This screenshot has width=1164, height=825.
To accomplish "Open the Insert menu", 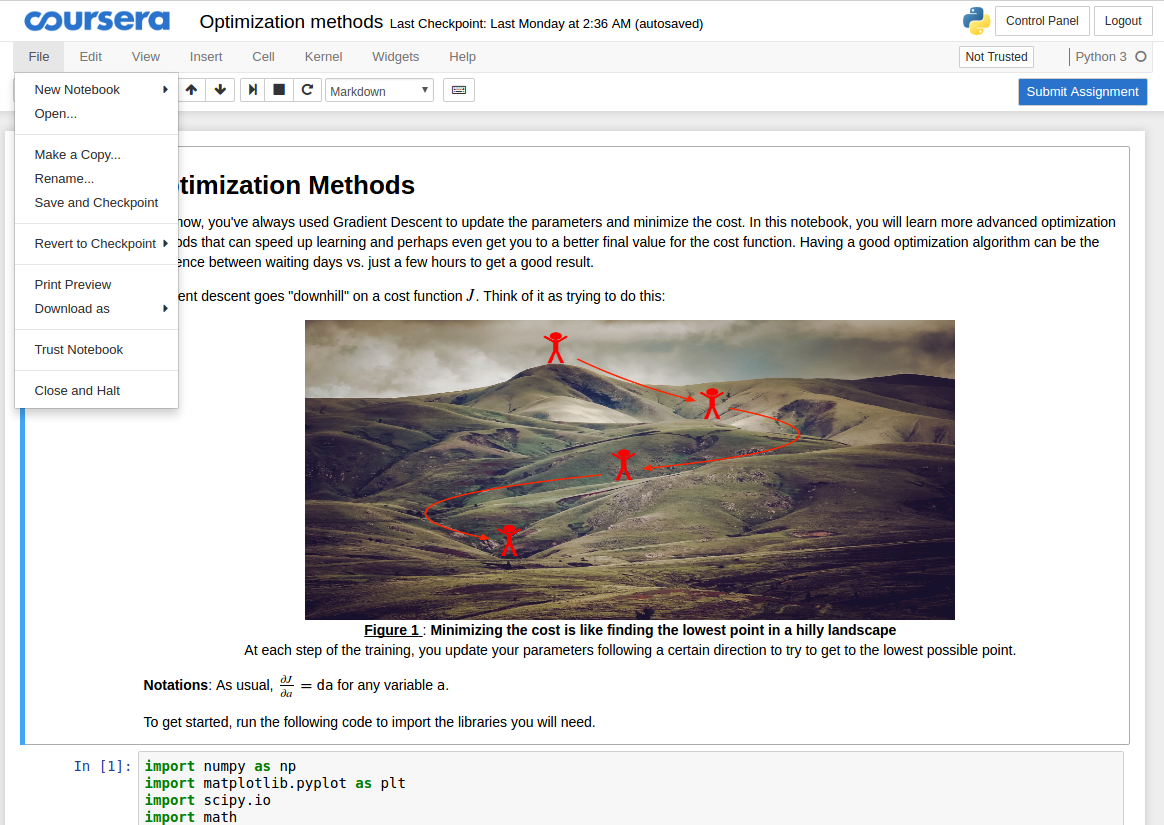I will 206,56.
